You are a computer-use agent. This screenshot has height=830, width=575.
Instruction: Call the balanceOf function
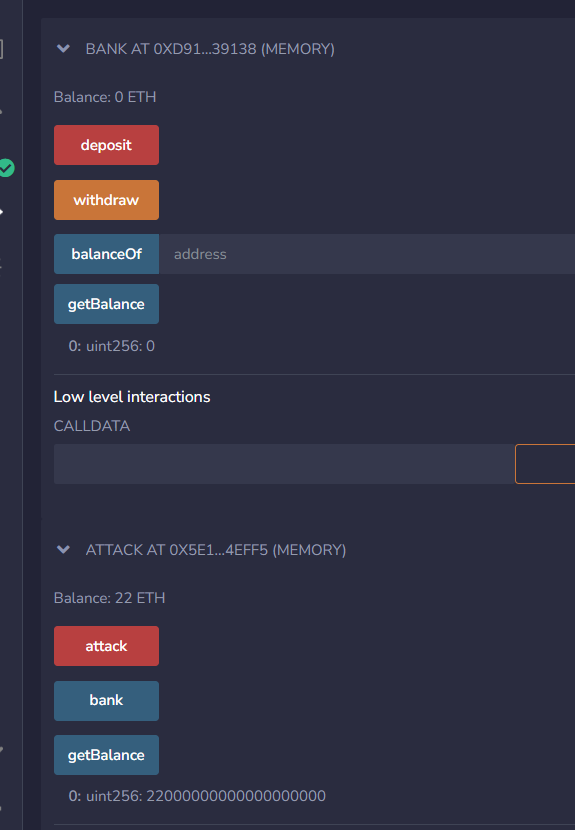(x=106, y=254)
